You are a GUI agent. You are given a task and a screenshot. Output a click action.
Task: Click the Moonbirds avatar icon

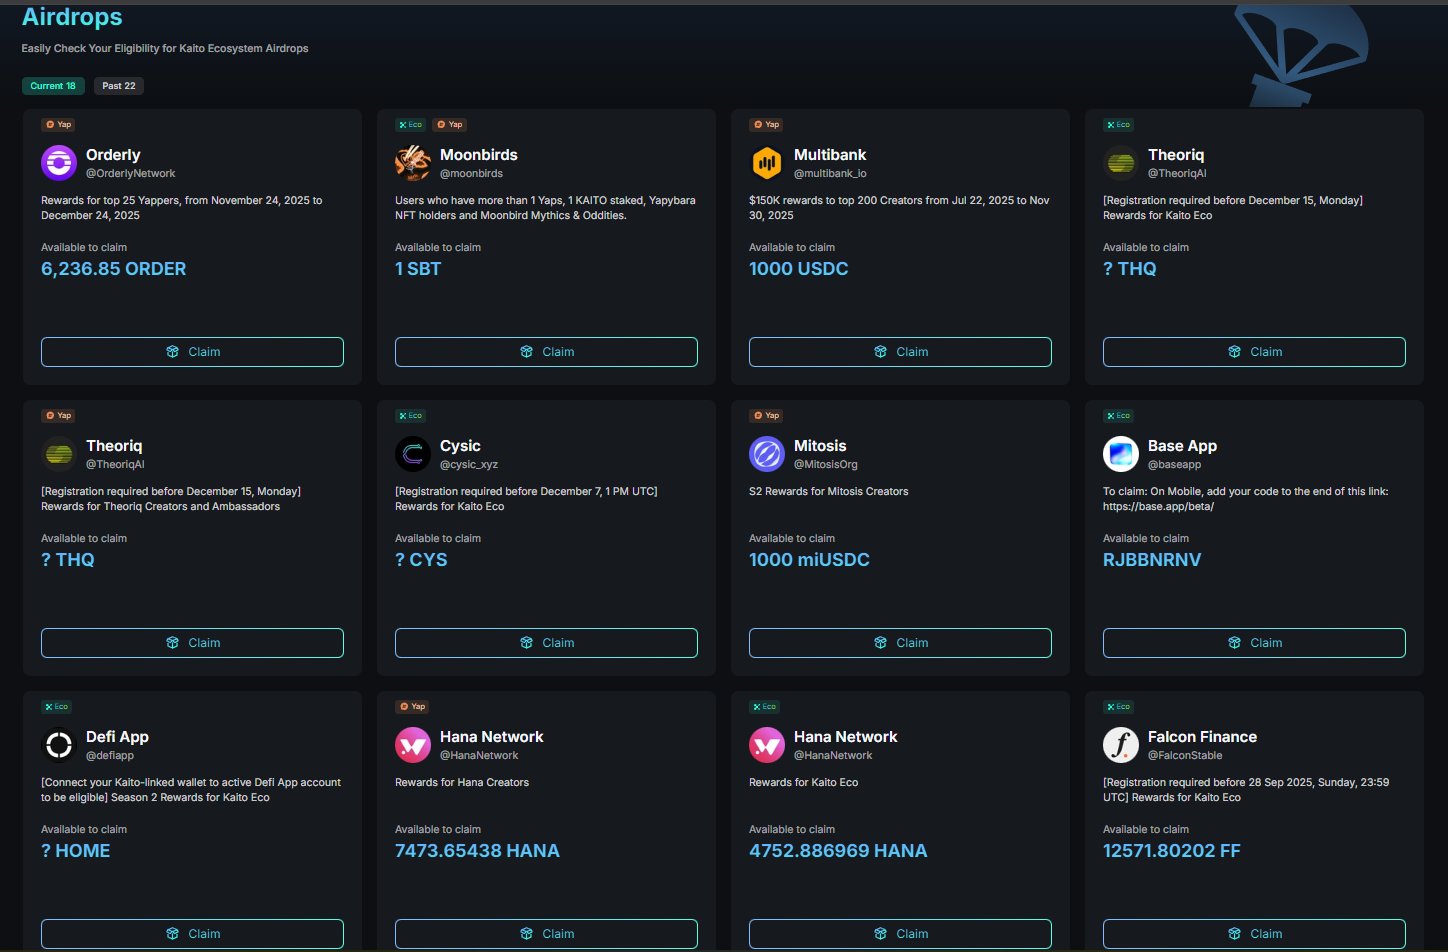(x=413, y=162)
